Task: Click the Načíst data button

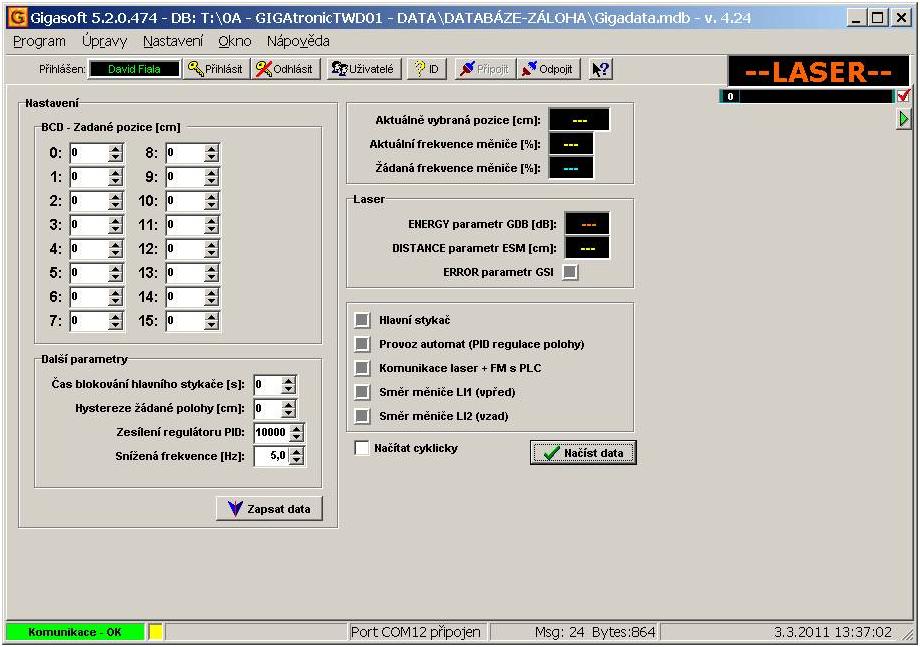Action: tap(583, 453)
